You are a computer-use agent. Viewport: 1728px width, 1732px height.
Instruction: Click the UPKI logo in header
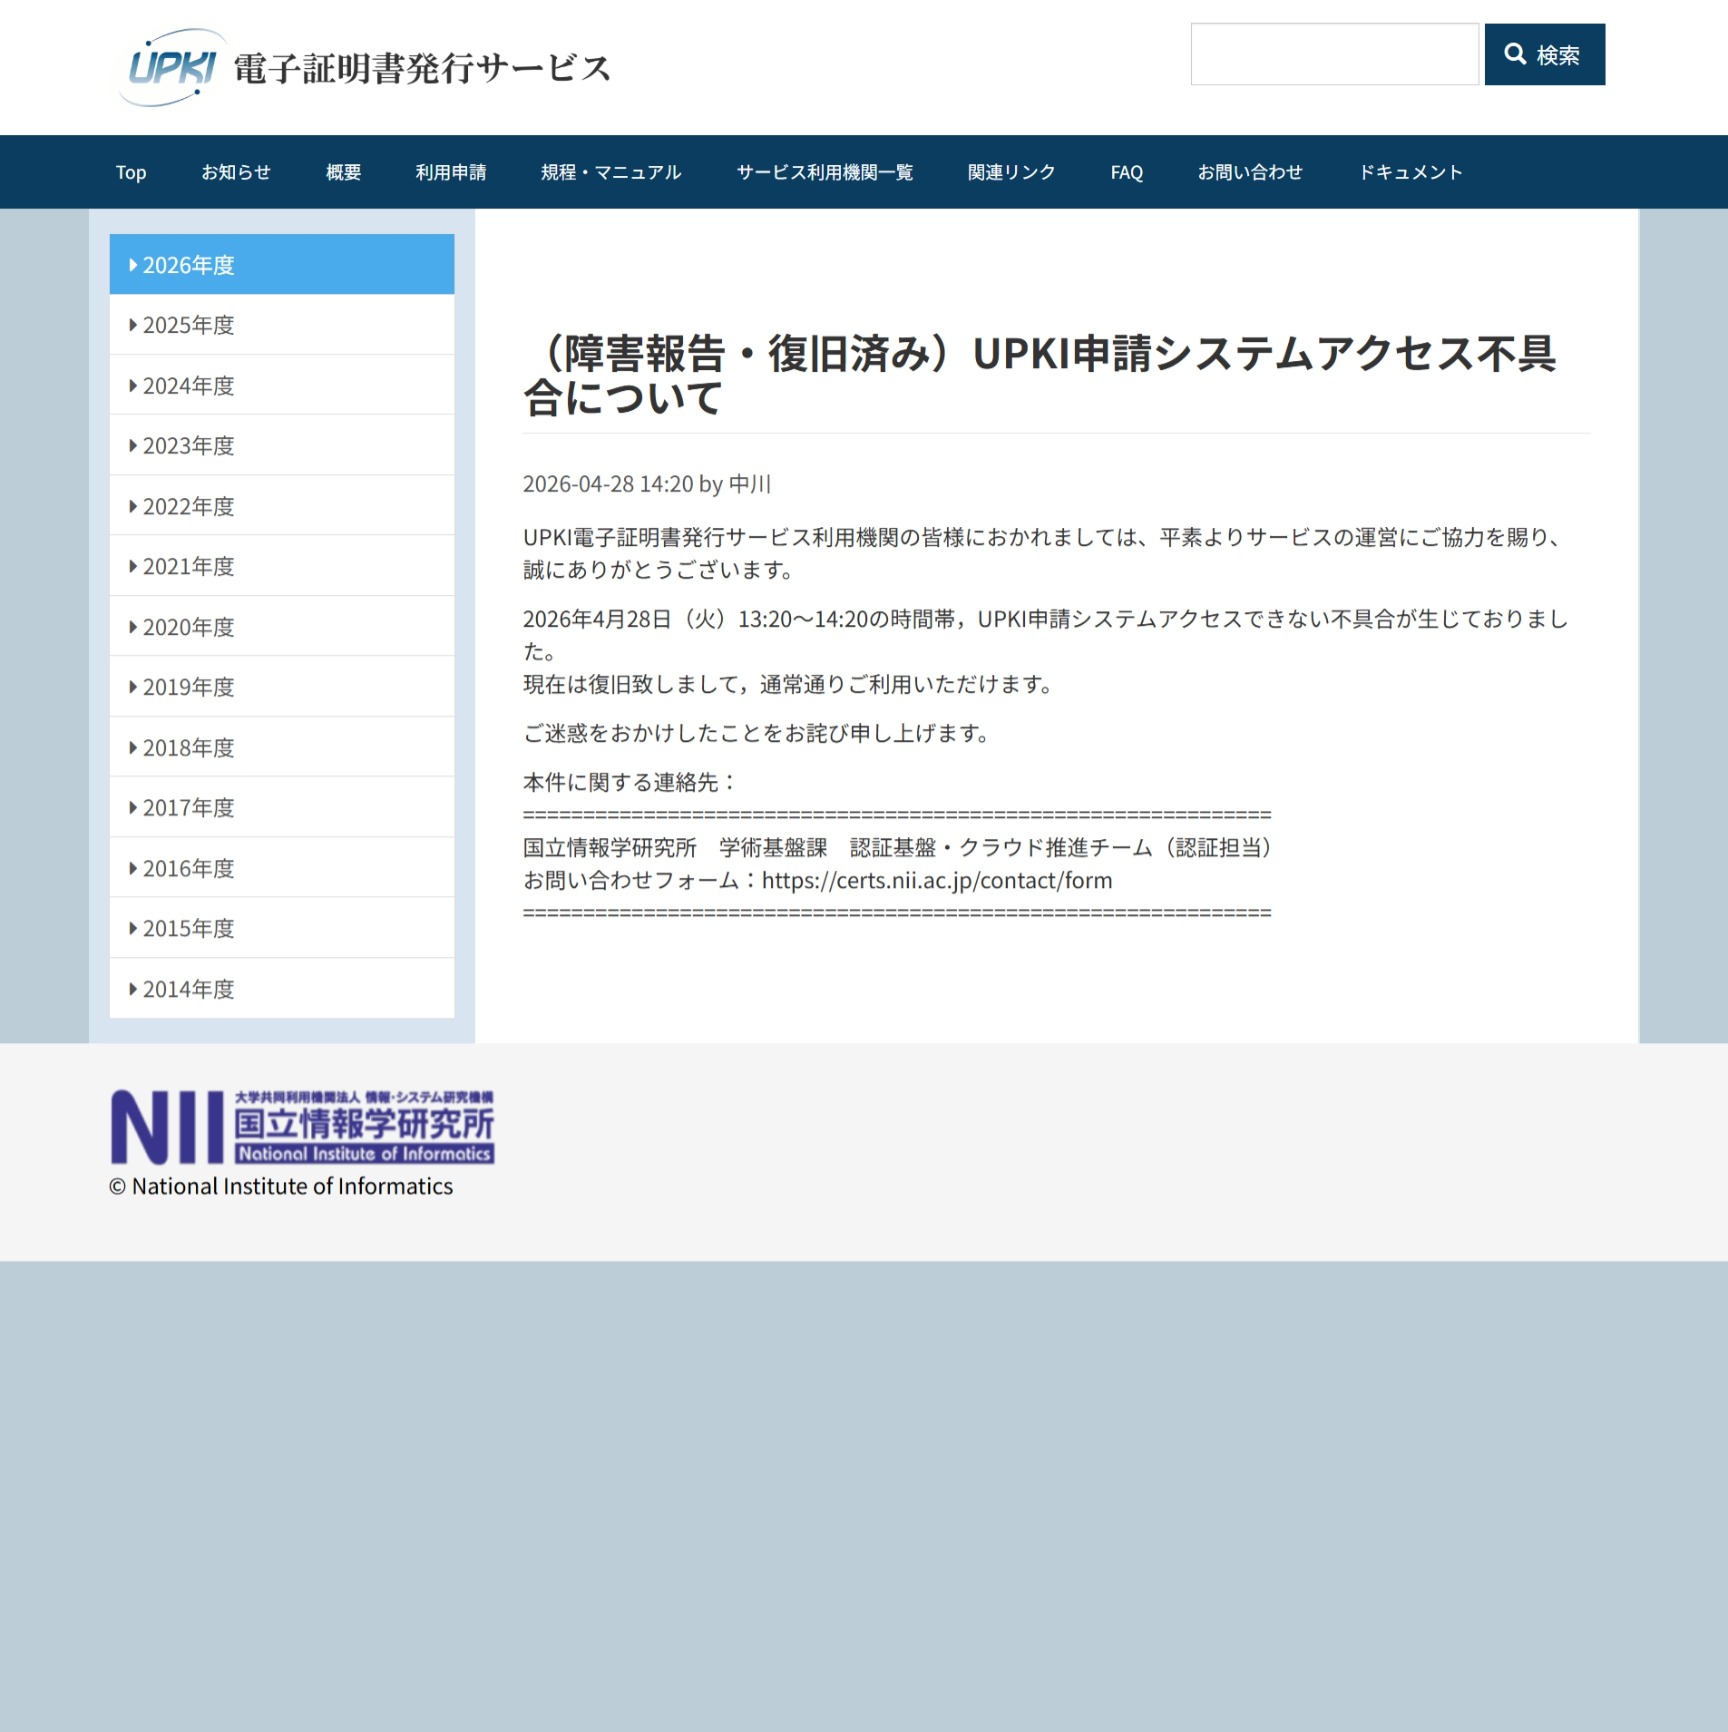pos(168,68)
